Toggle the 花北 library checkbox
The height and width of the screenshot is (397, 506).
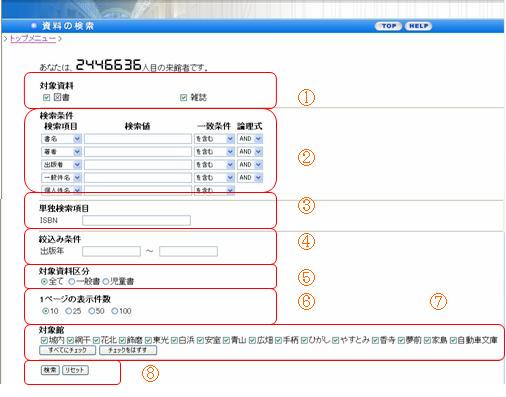(x=96, y=340)
